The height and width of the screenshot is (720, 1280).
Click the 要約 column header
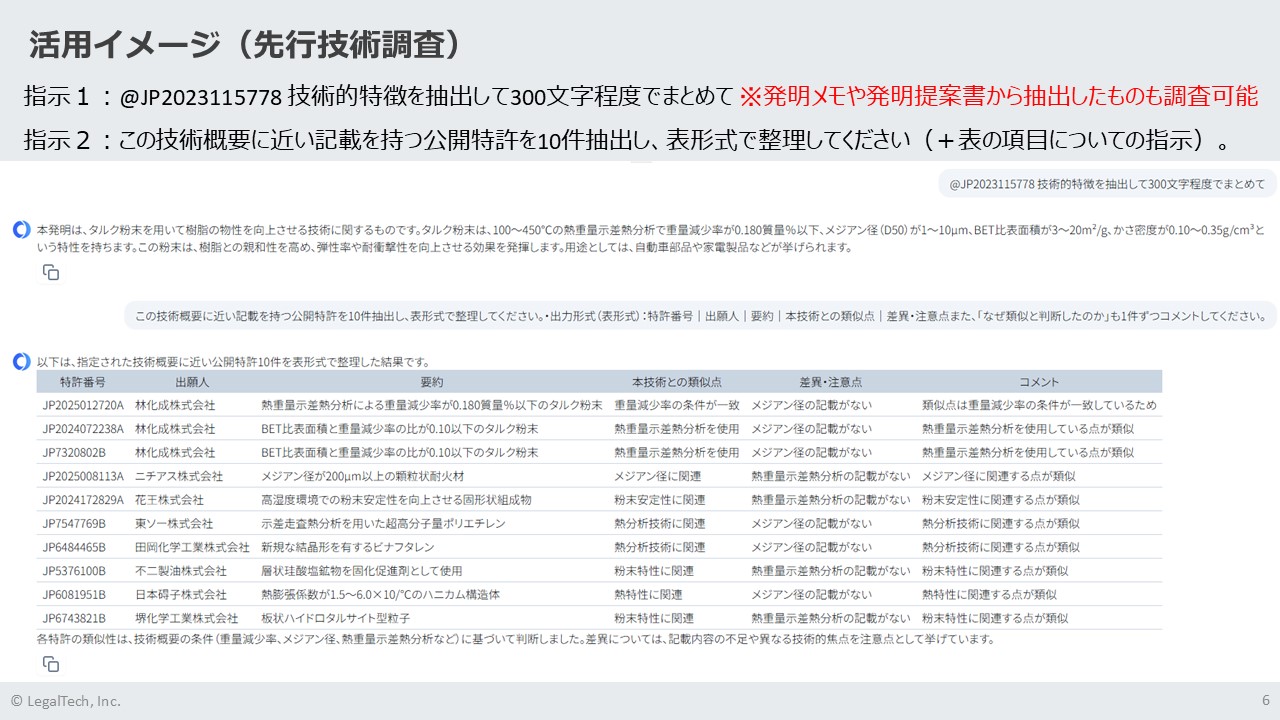pyautogui.click(x=431, y=382)
